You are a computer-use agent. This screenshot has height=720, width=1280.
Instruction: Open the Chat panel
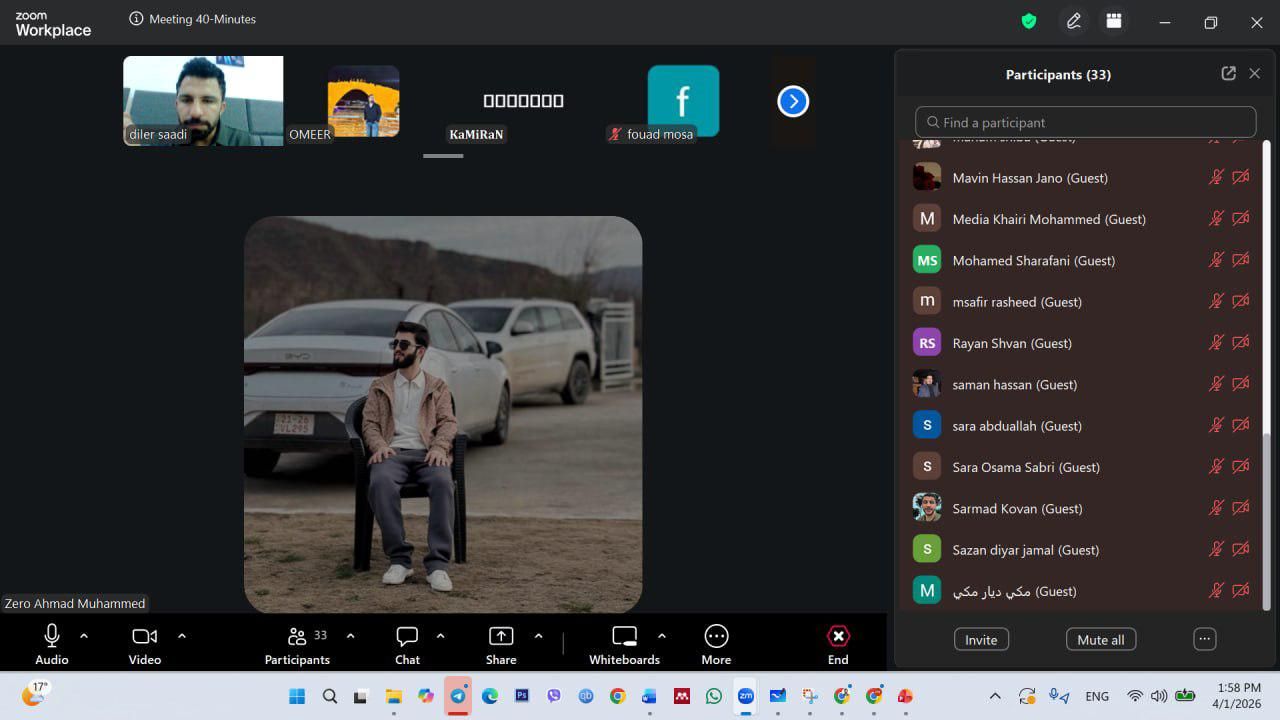(407, 644)
